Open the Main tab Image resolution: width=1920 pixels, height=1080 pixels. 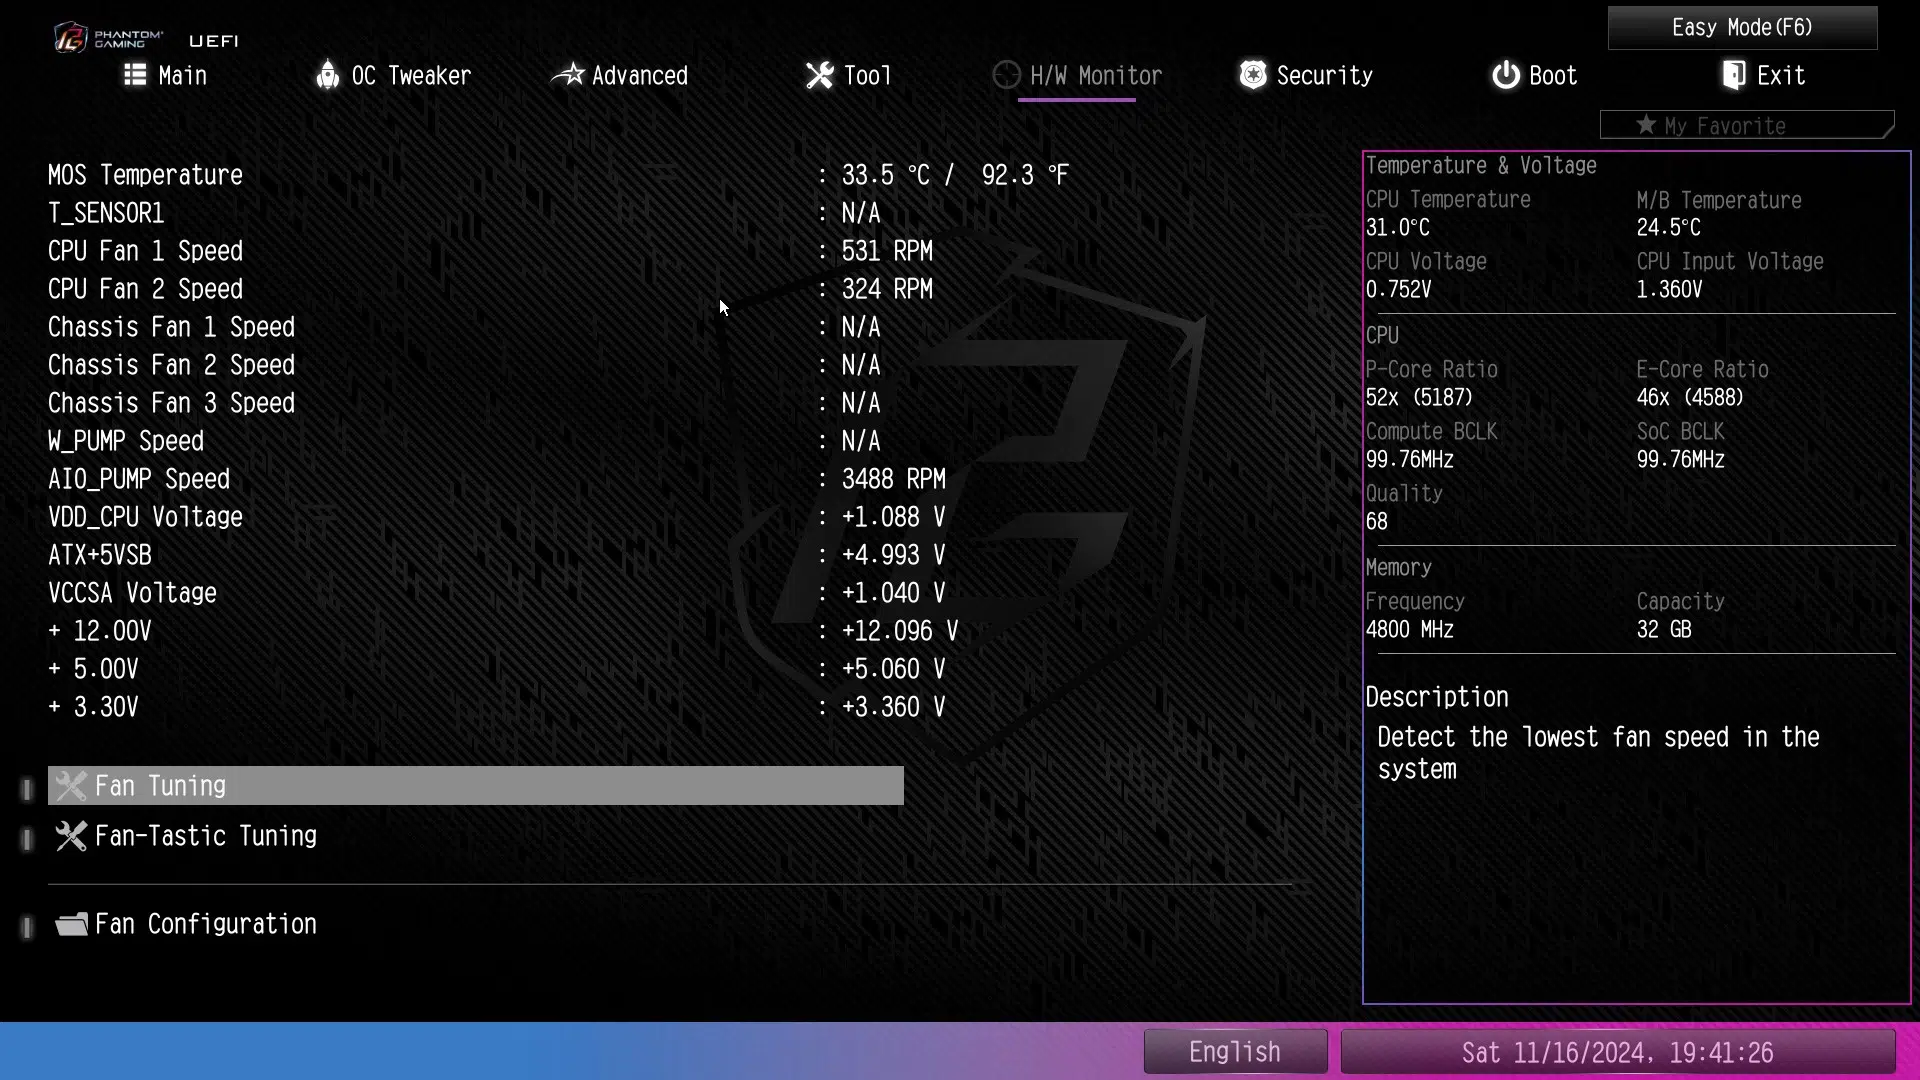coord(165,75)
